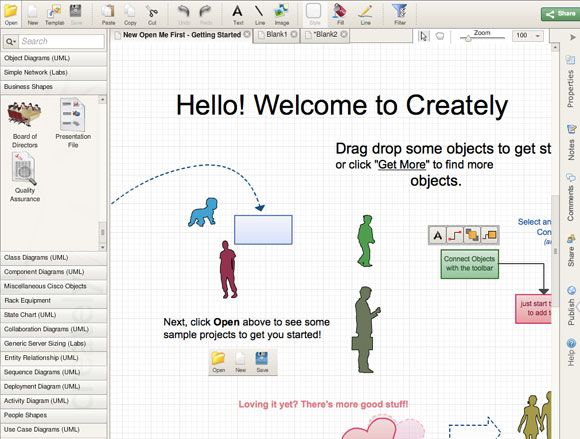Open the Filter funnel tool

point(400,14)
